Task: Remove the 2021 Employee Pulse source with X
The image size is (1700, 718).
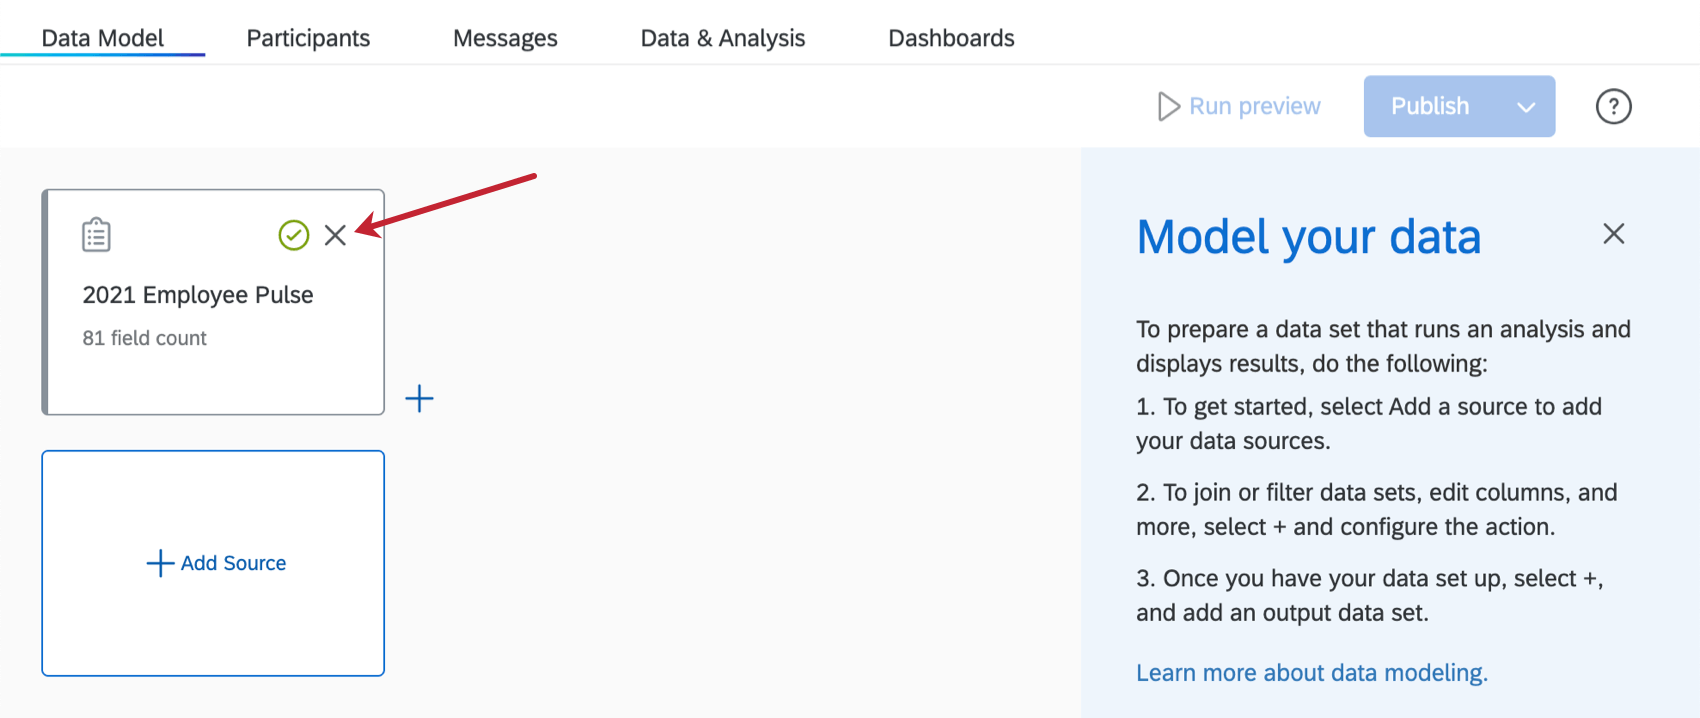Action: point(335,235)
